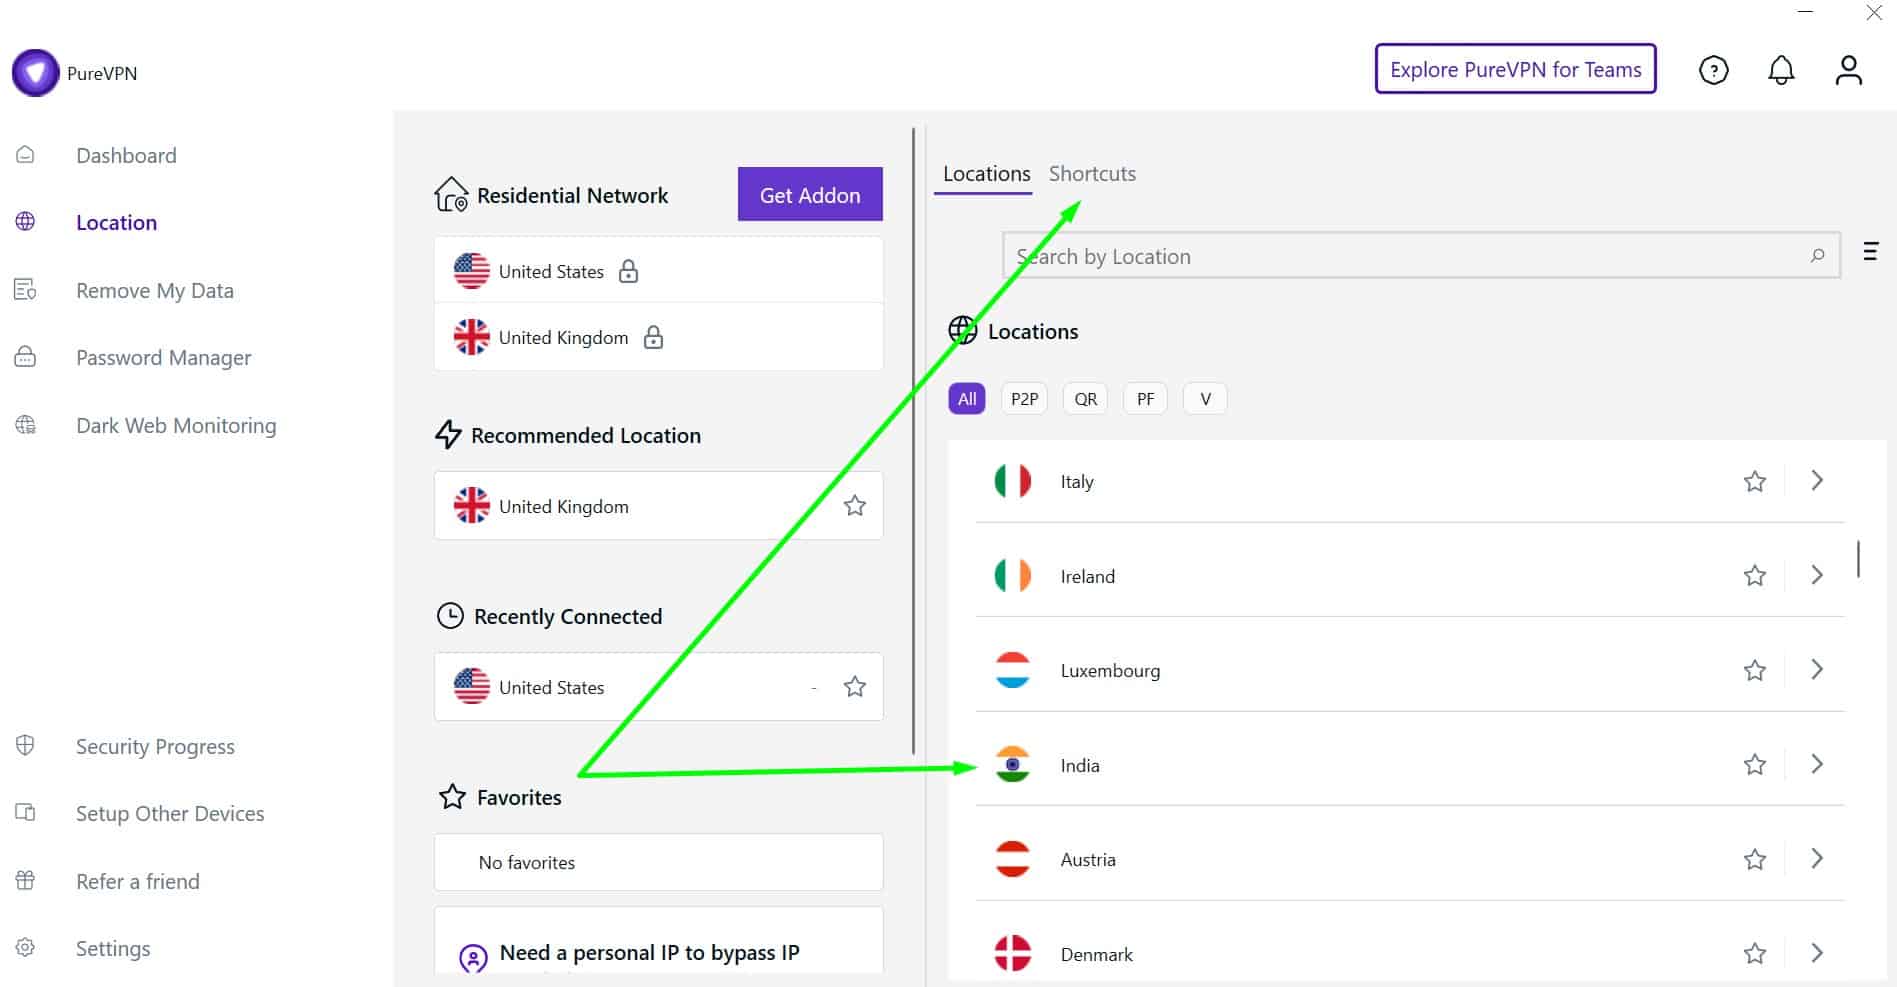Click the lock icon next to United States

[x=628, y=271]
